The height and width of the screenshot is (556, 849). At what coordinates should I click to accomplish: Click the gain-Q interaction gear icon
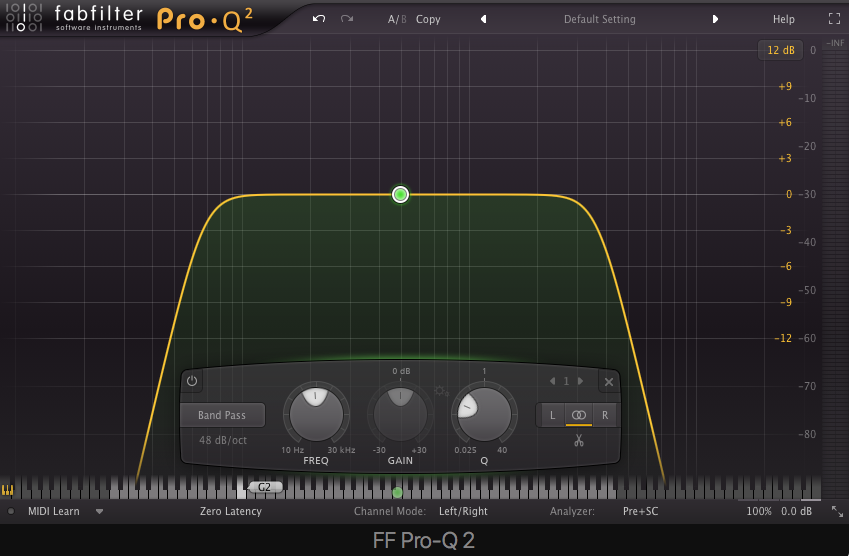[x=440, y=391]
